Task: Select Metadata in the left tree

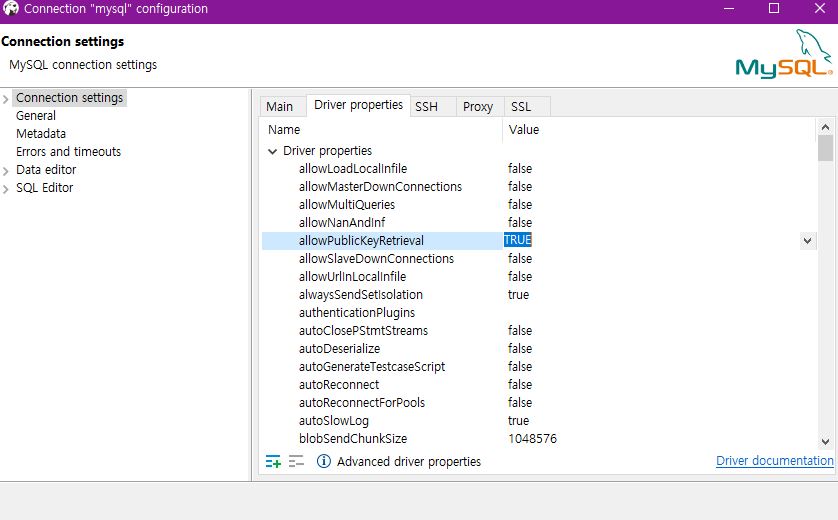Action: (x=41, y=134)
